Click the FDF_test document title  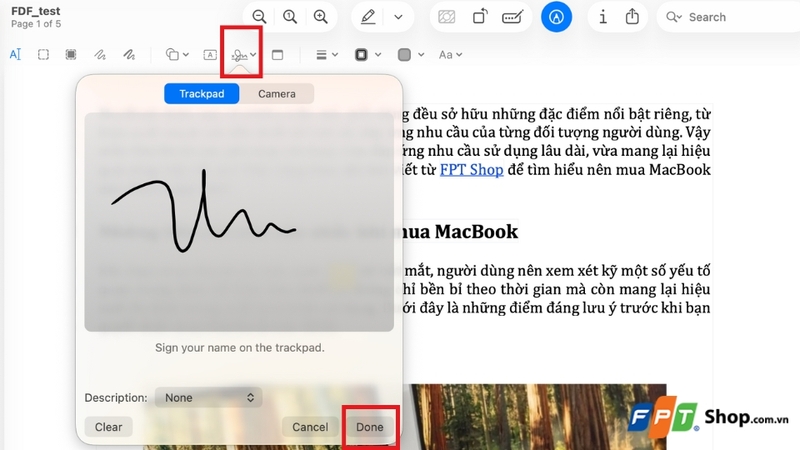coord(36,11)
